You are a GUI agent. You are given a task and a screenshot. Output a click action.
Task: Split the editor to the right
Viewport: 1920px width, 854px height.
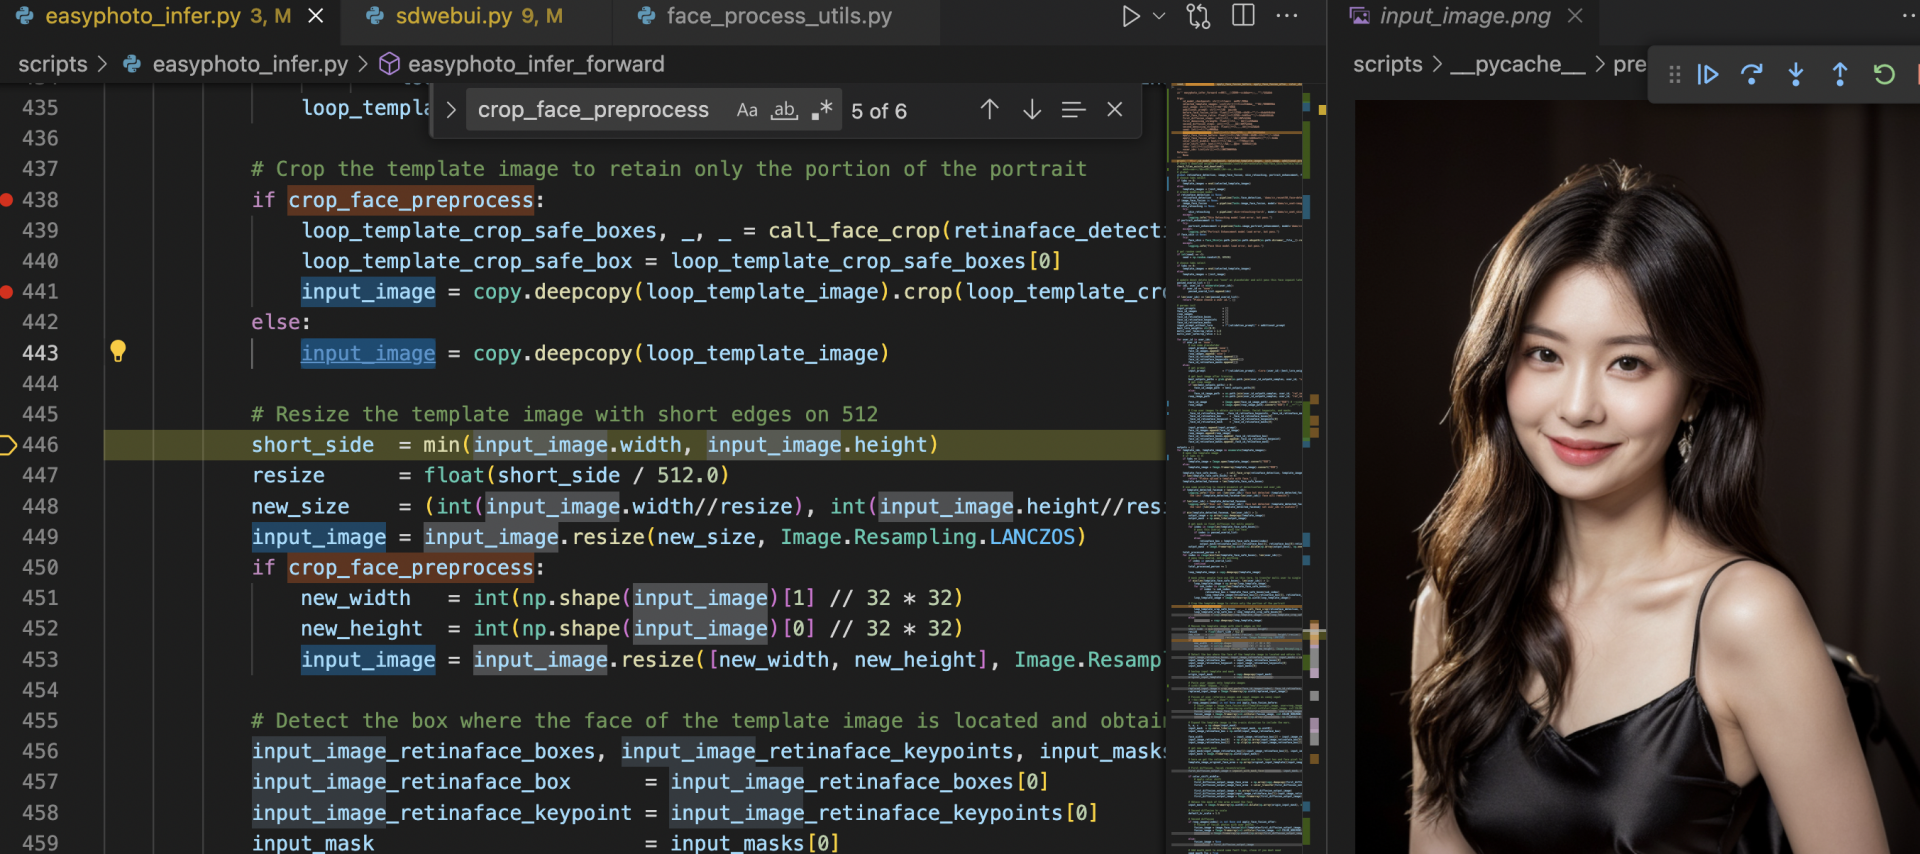click(x=1243, y=16)
